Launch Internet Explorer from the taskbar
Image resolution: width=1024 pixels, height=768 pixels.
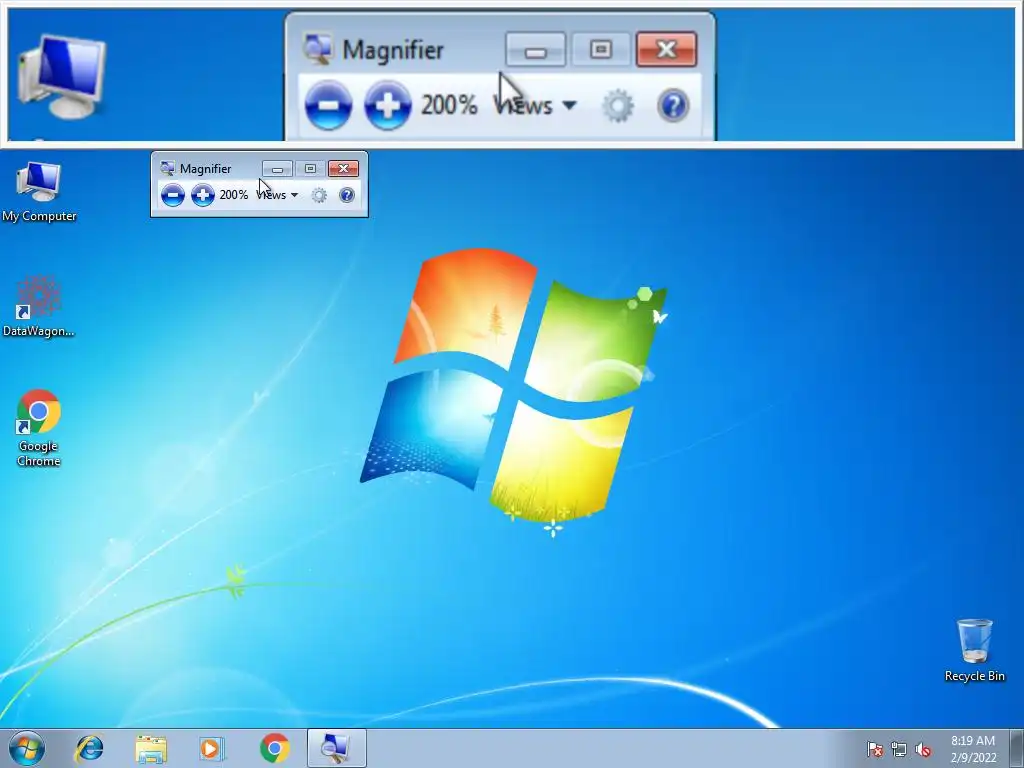point(89,748)
